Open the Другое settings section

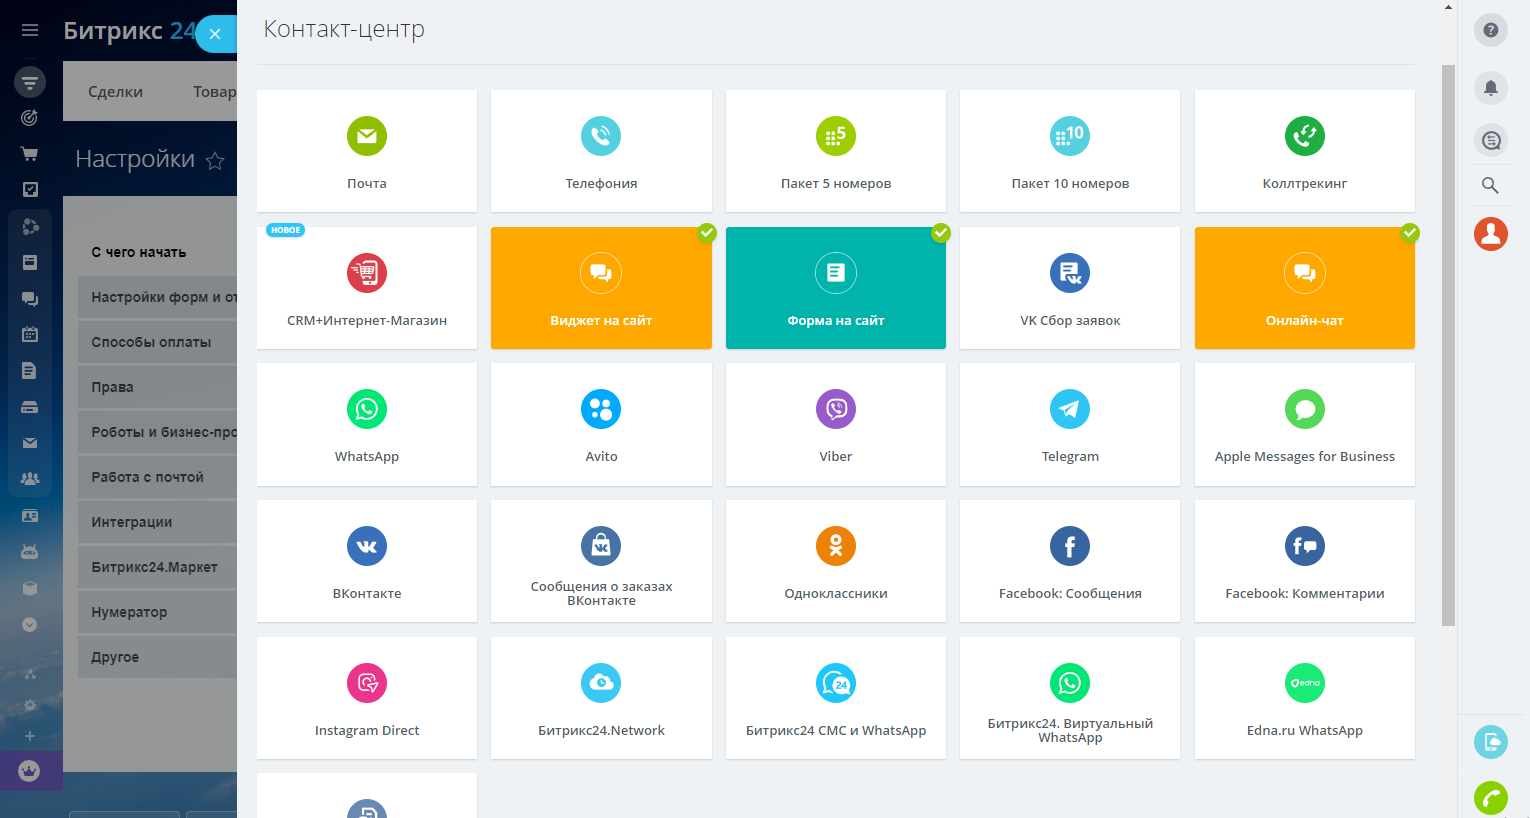[x=157, y=657]
